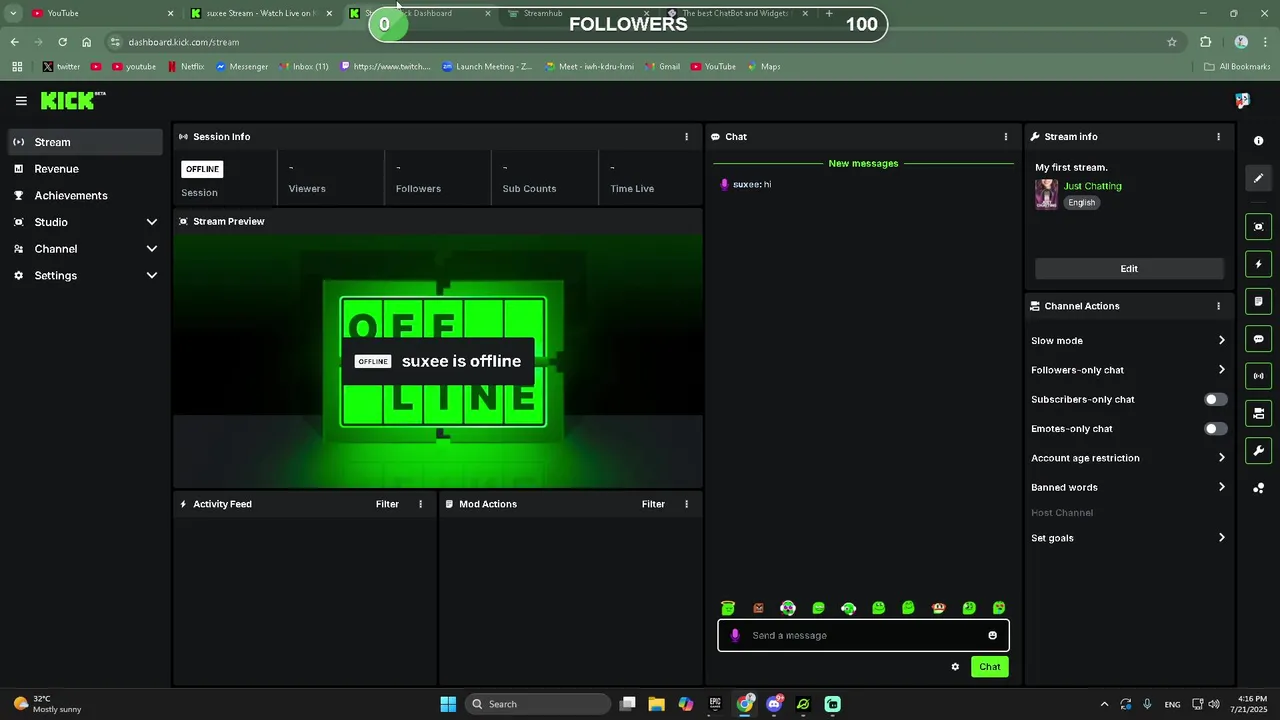Open user profile avatar at top right
Screen dimensions: 1280x720
[1242, 100]
